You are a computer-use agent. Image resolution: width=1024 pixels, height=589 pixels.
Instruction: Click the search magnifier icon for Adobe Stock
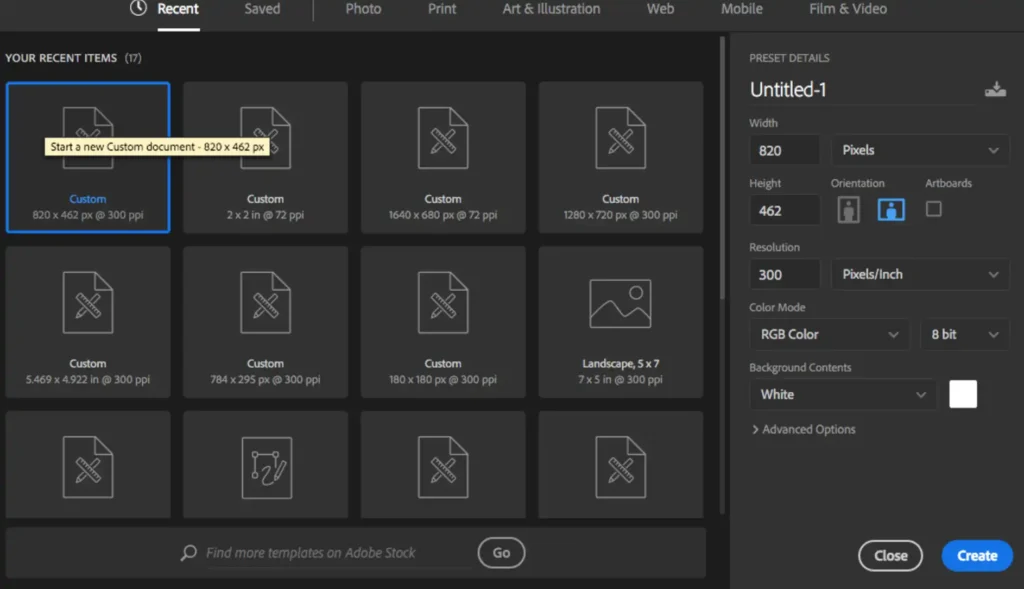coord(188,553)
